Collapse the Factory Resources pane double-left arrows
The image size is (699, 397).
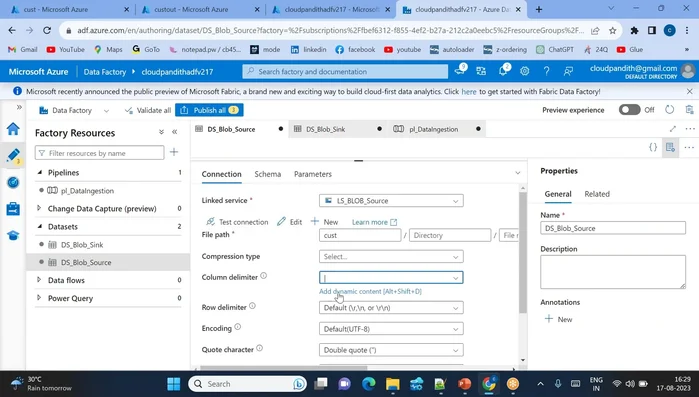pyautogui.click(x=175, y=132)
